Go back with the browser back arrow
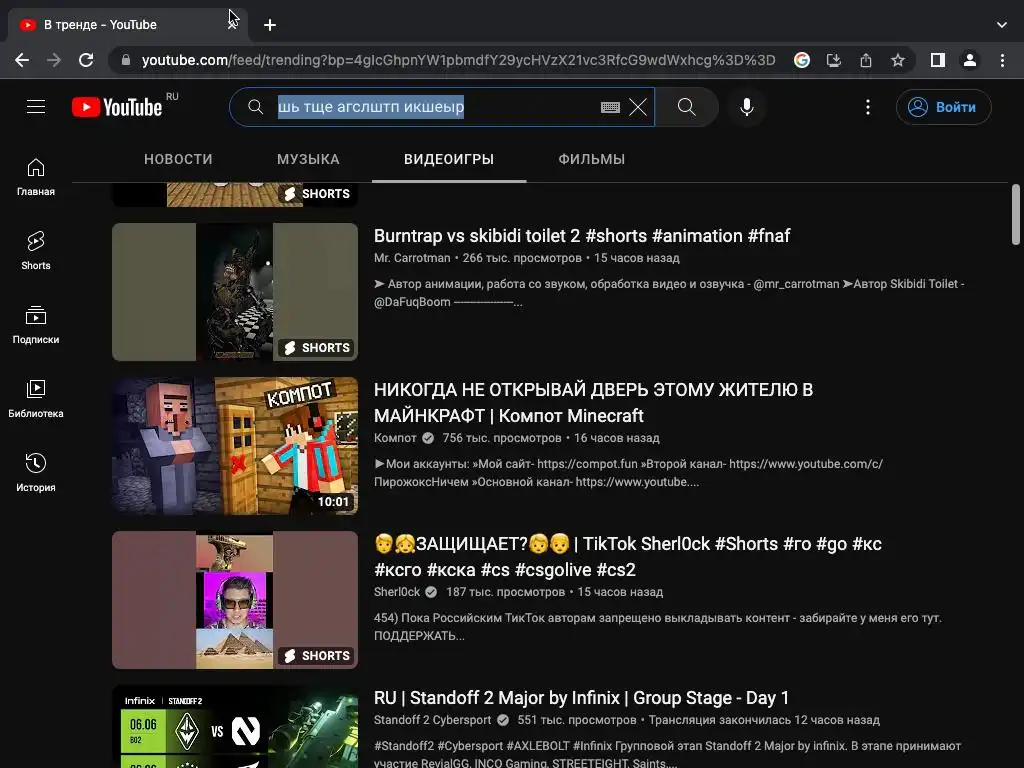 click(22, 61)
